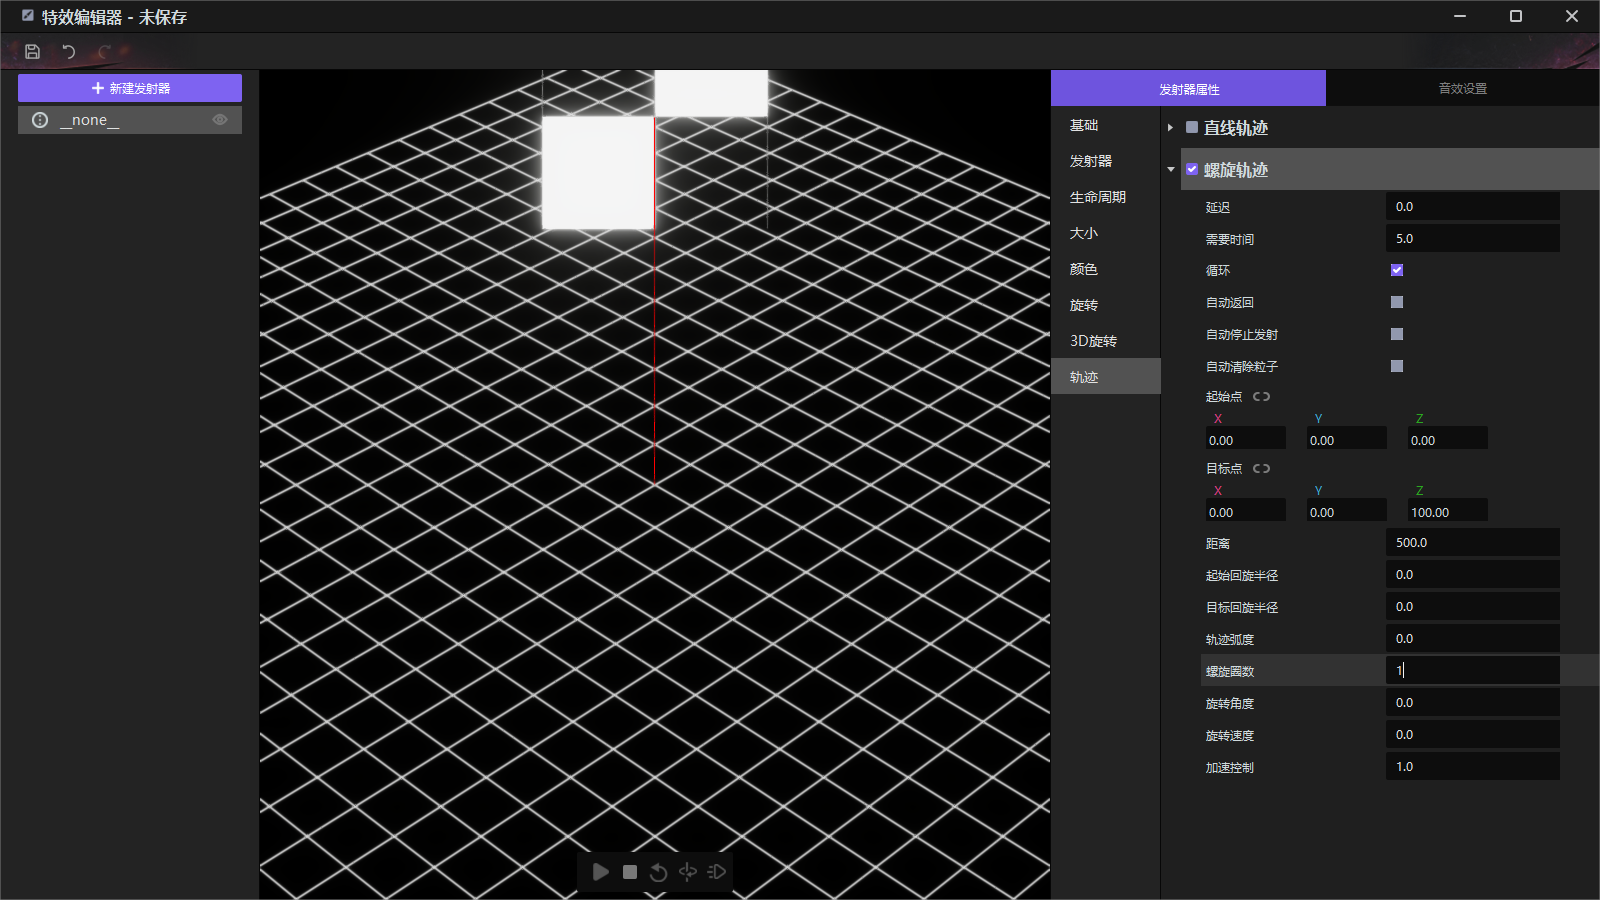Viewport: 1600px width, 900px height.
Task: Click the 直线轨迹 section title
Action: (1236, 128)
